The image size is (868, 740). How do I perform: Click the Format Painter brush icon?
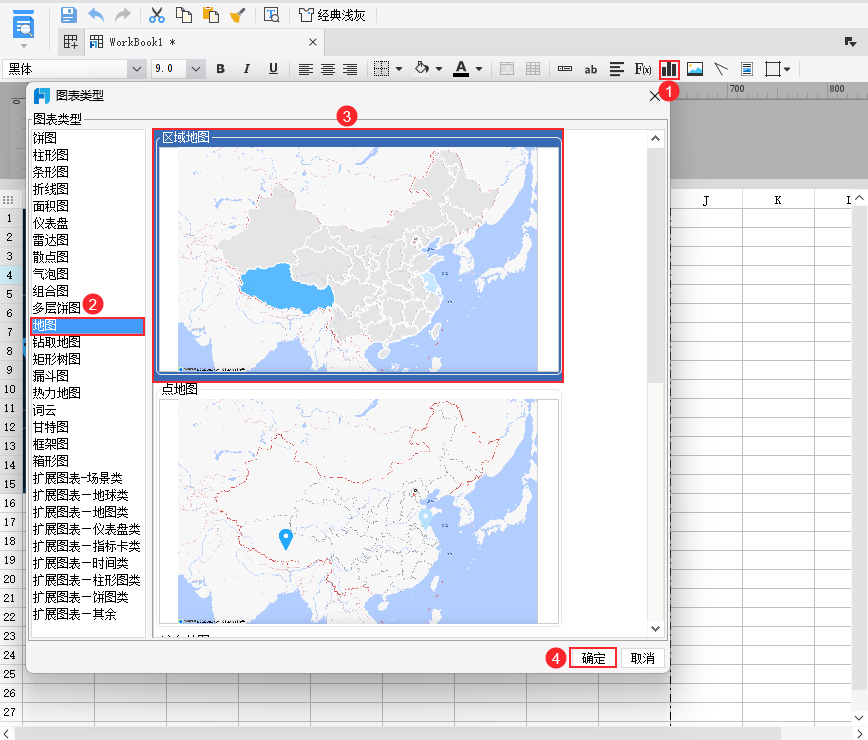(237, 15)
